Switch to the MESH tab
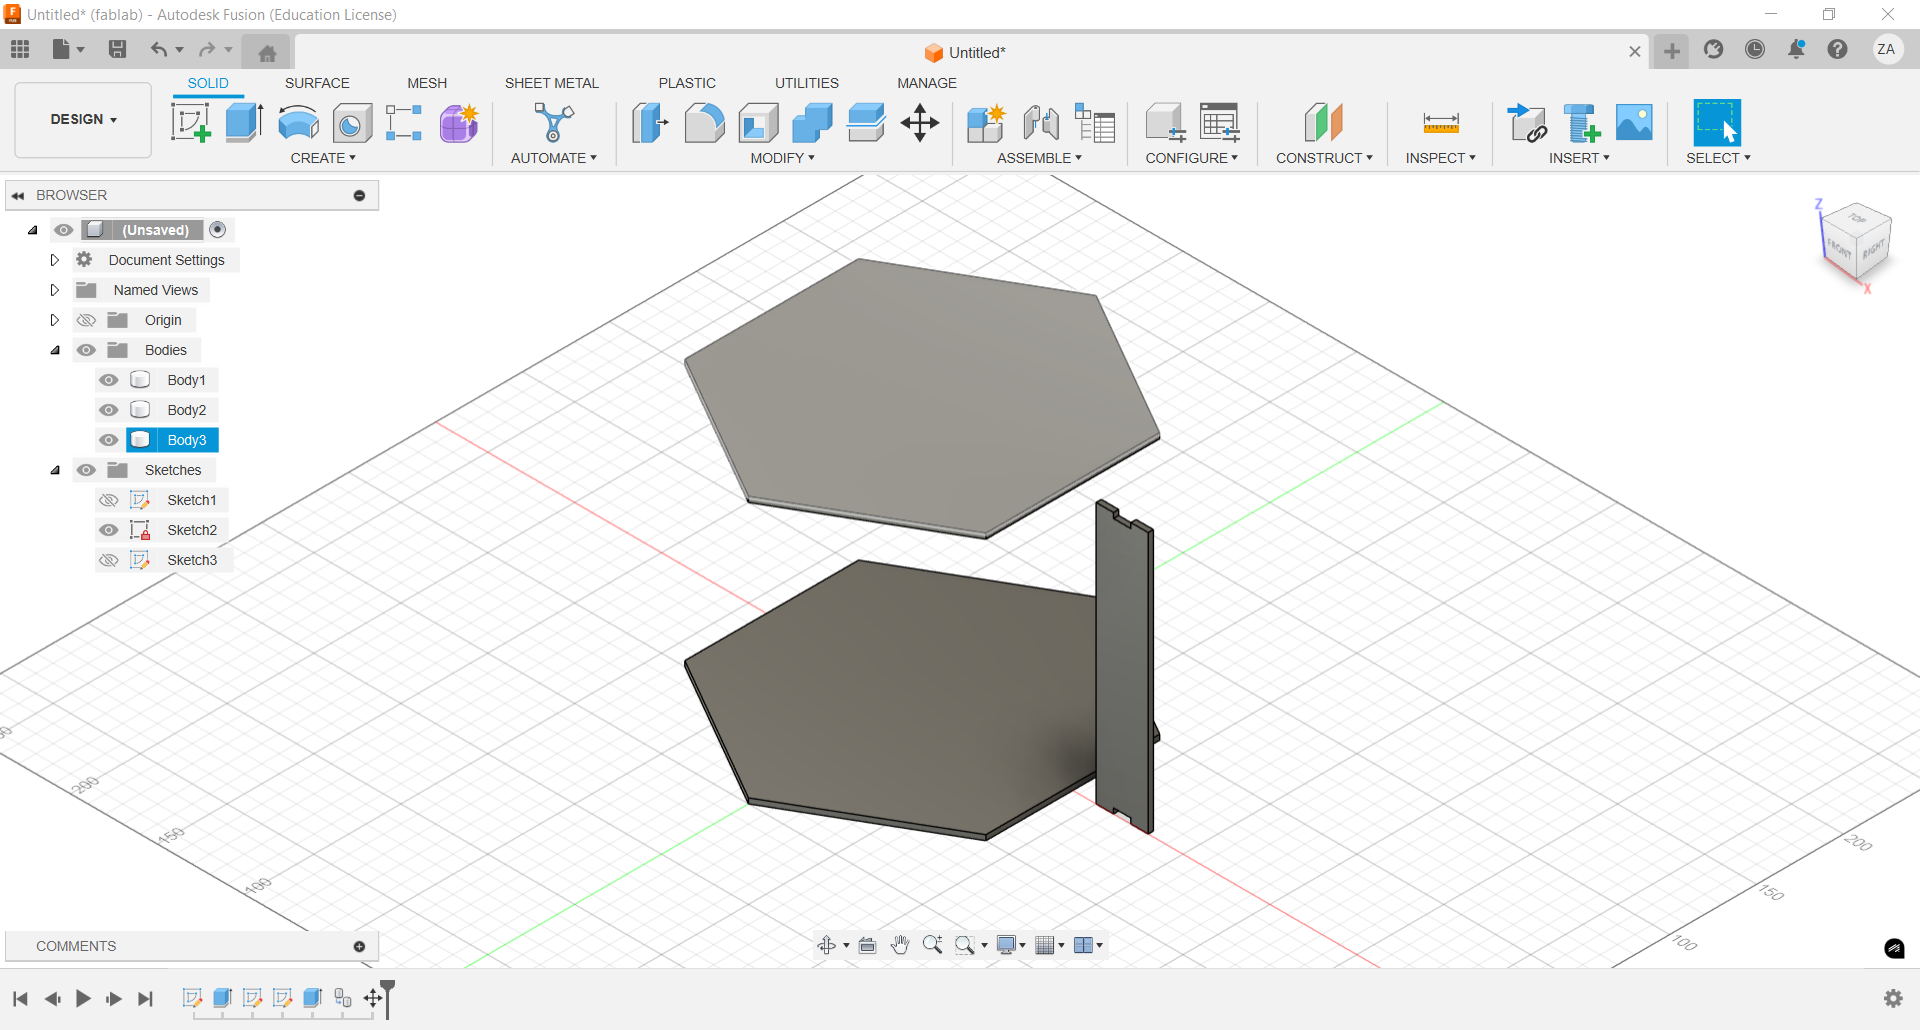 (x=427, y=83)
